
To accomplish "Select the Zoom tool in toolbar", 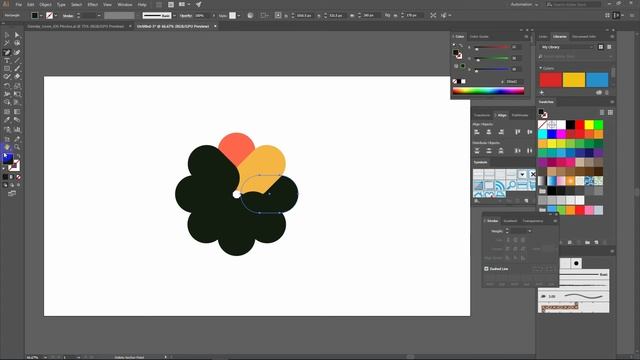I will tap(17, 147).
